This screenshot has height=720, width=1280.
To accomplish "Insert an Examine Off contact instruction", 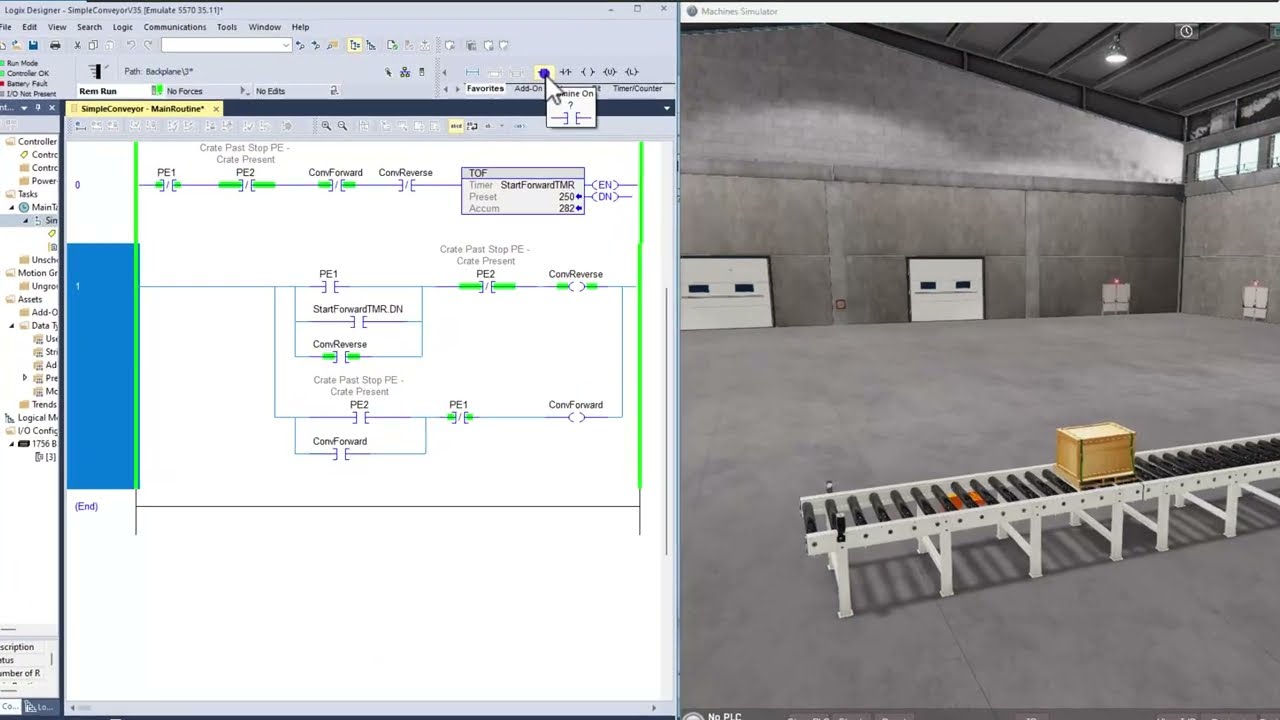I will click(565, 72).
